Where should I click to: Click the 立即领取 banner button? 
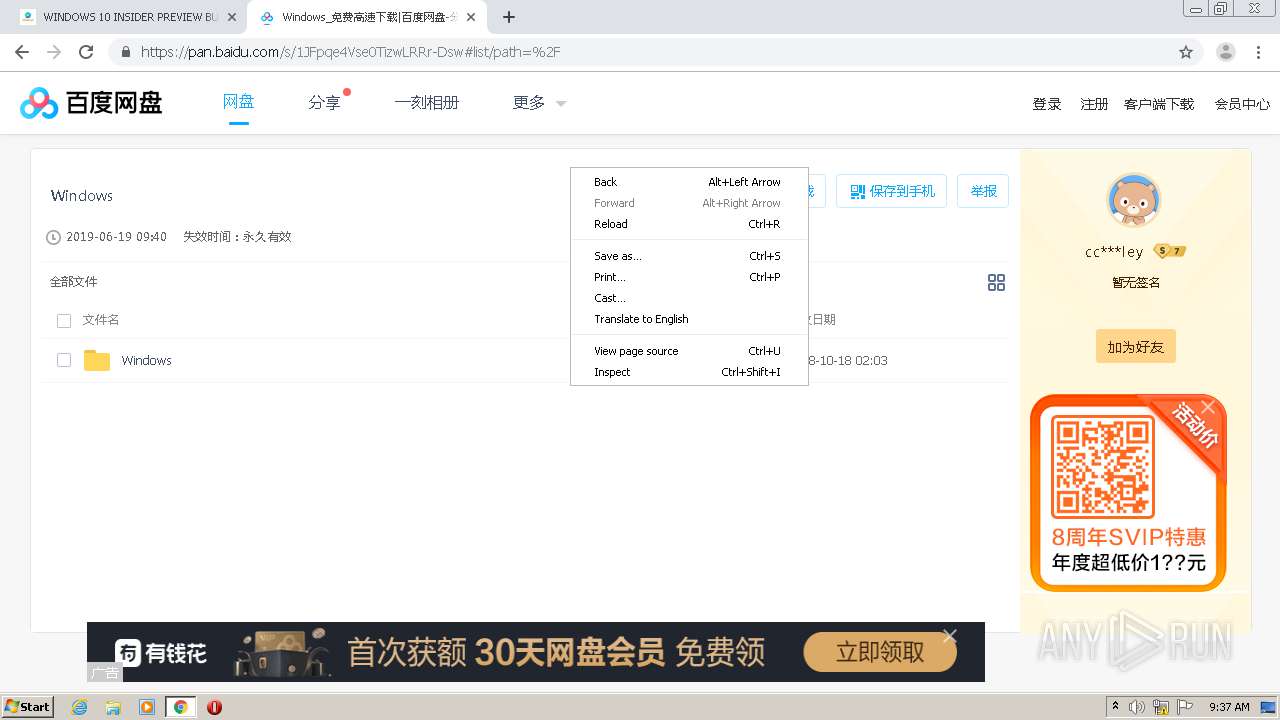880,652
